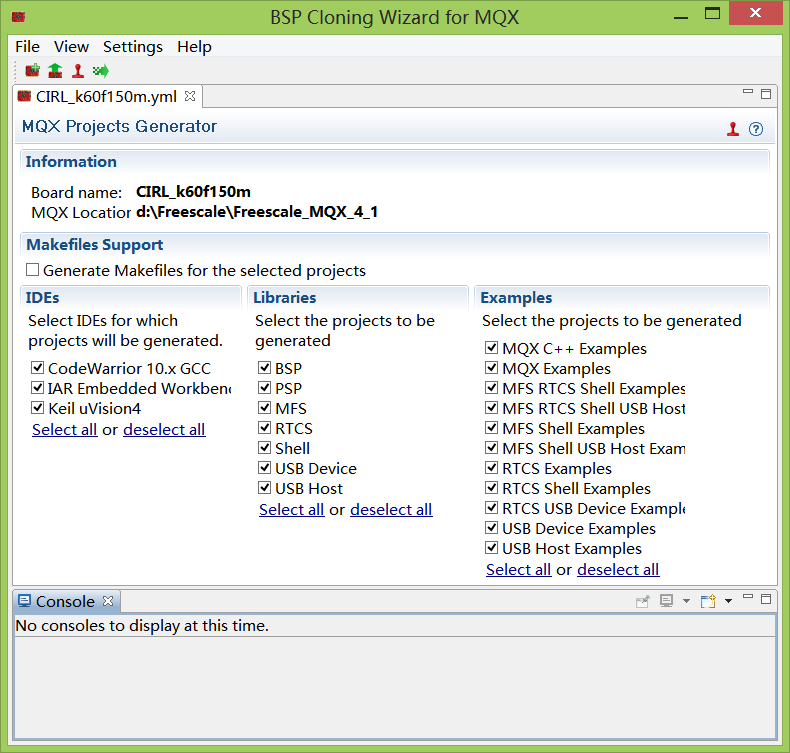Click the red stamp icon in main toolbar

tap(78, 71)
